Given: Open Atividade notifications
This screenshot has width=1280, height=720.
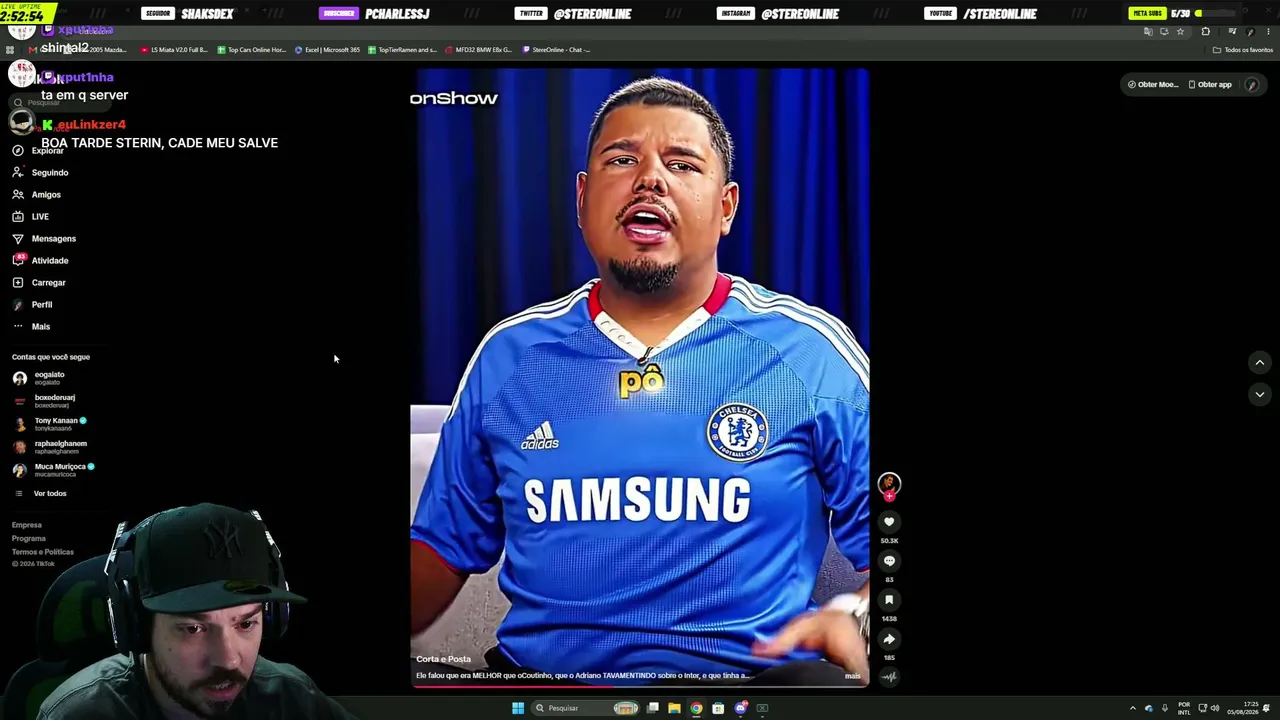Looking at the screenshot, I should [x=40, y=260].
